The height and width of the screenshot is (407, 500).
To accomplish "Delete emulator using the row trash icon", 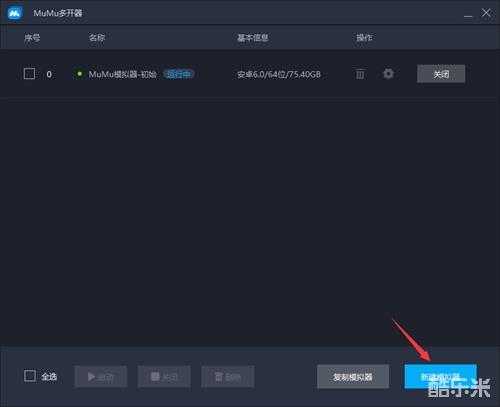I will (x=360, y=74).
